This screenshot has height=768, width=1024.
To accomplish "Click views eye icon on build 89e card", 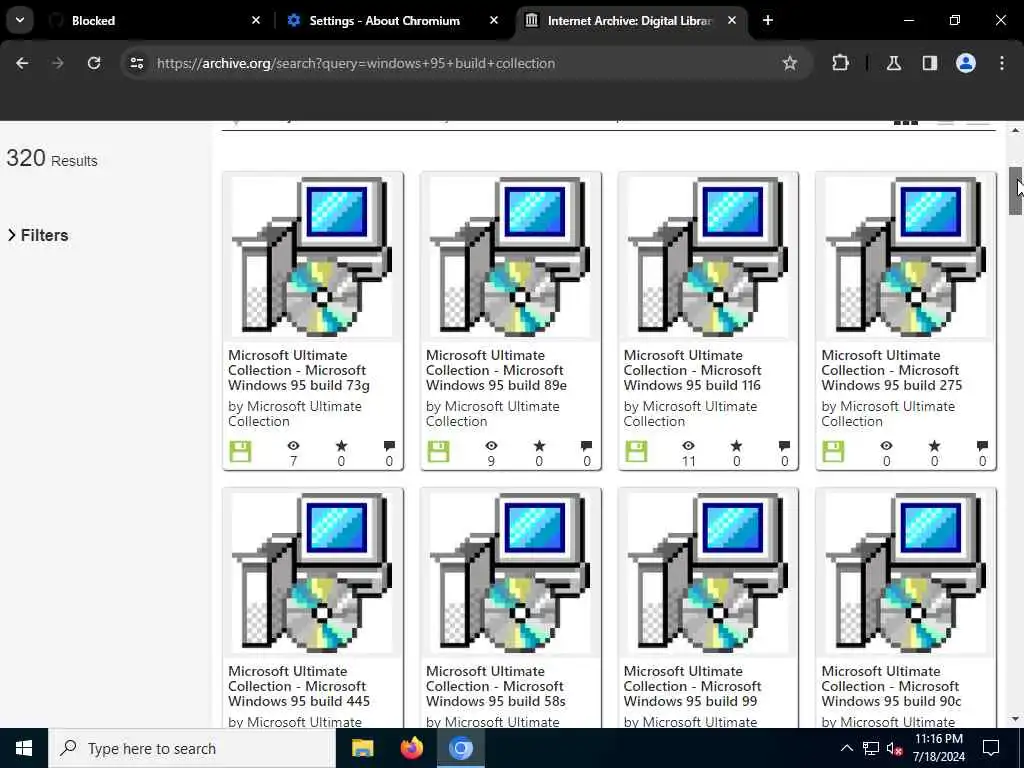I will coord(491,445).
